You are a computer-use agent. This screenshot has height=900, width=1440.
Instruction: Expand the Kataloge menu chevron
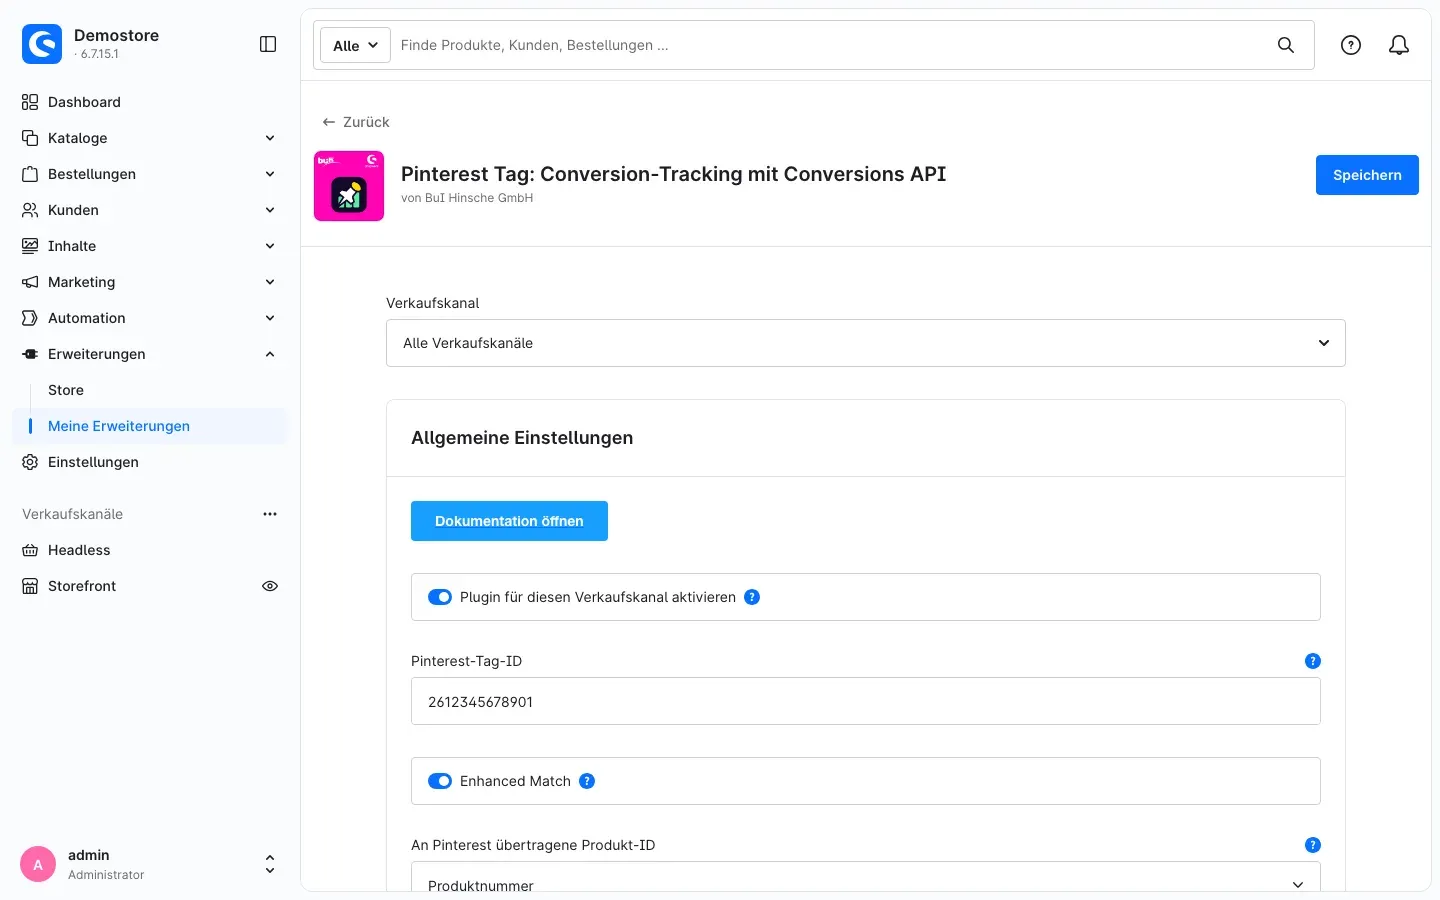pyautogui.click(x=270, y=138)
